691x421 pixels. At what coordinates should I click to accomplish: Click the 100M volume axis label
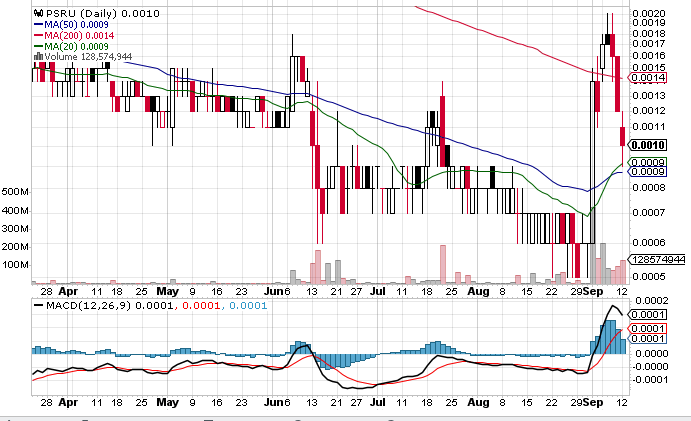(x=15, y=265)
